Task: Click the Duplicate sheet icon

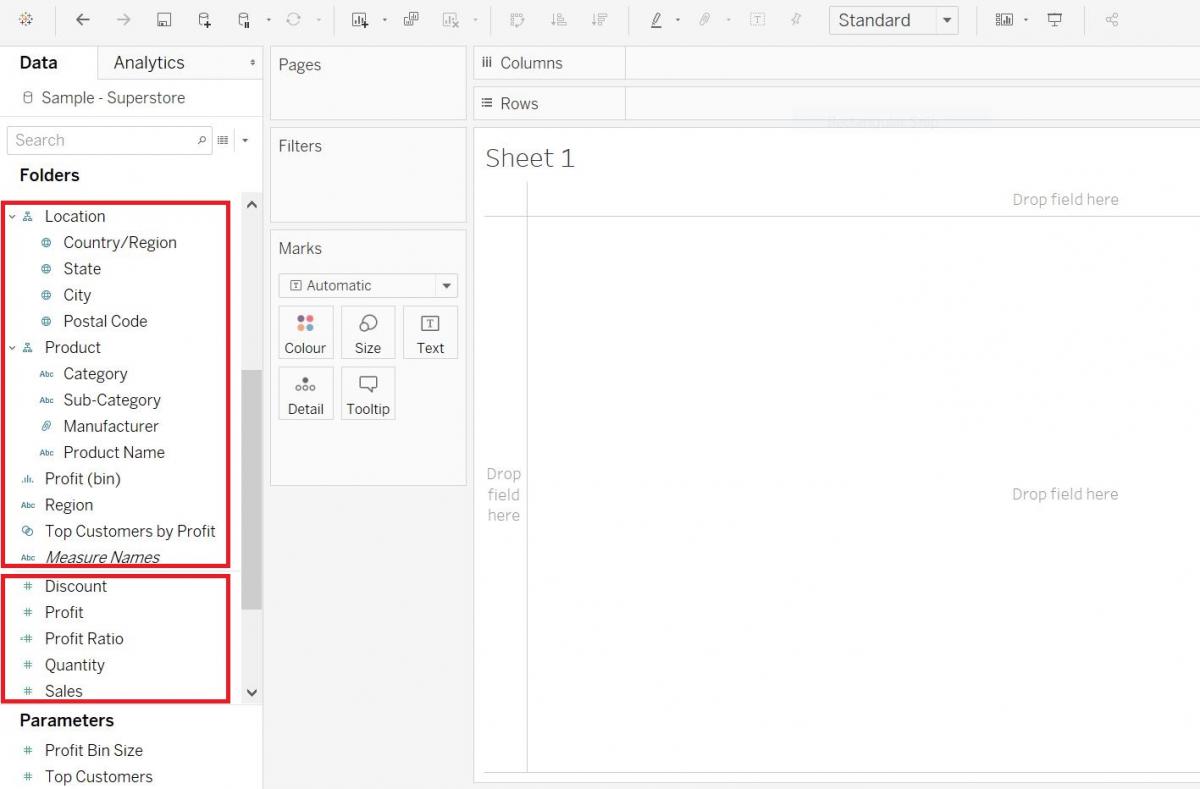Action: [410, 19]
